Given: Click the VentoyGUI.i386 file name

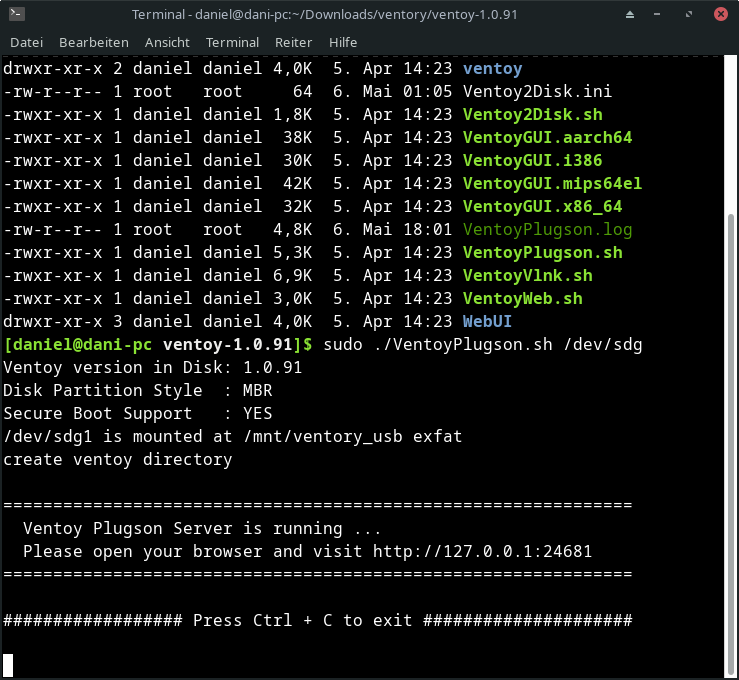Looking at the screenshot, I should (x=533, y=161).
